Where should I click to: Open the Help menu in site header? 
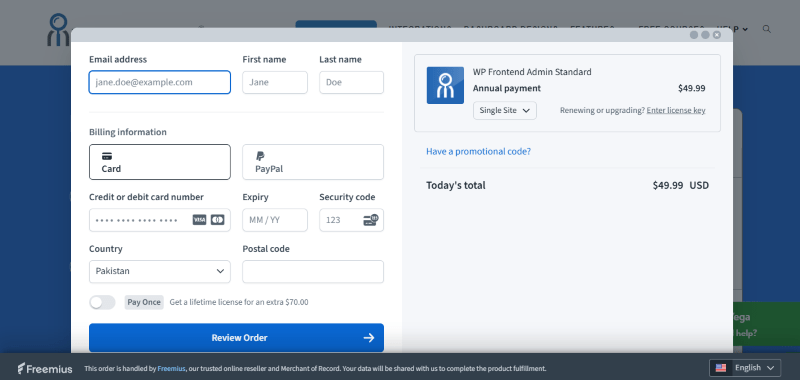[x=733, y=29]
